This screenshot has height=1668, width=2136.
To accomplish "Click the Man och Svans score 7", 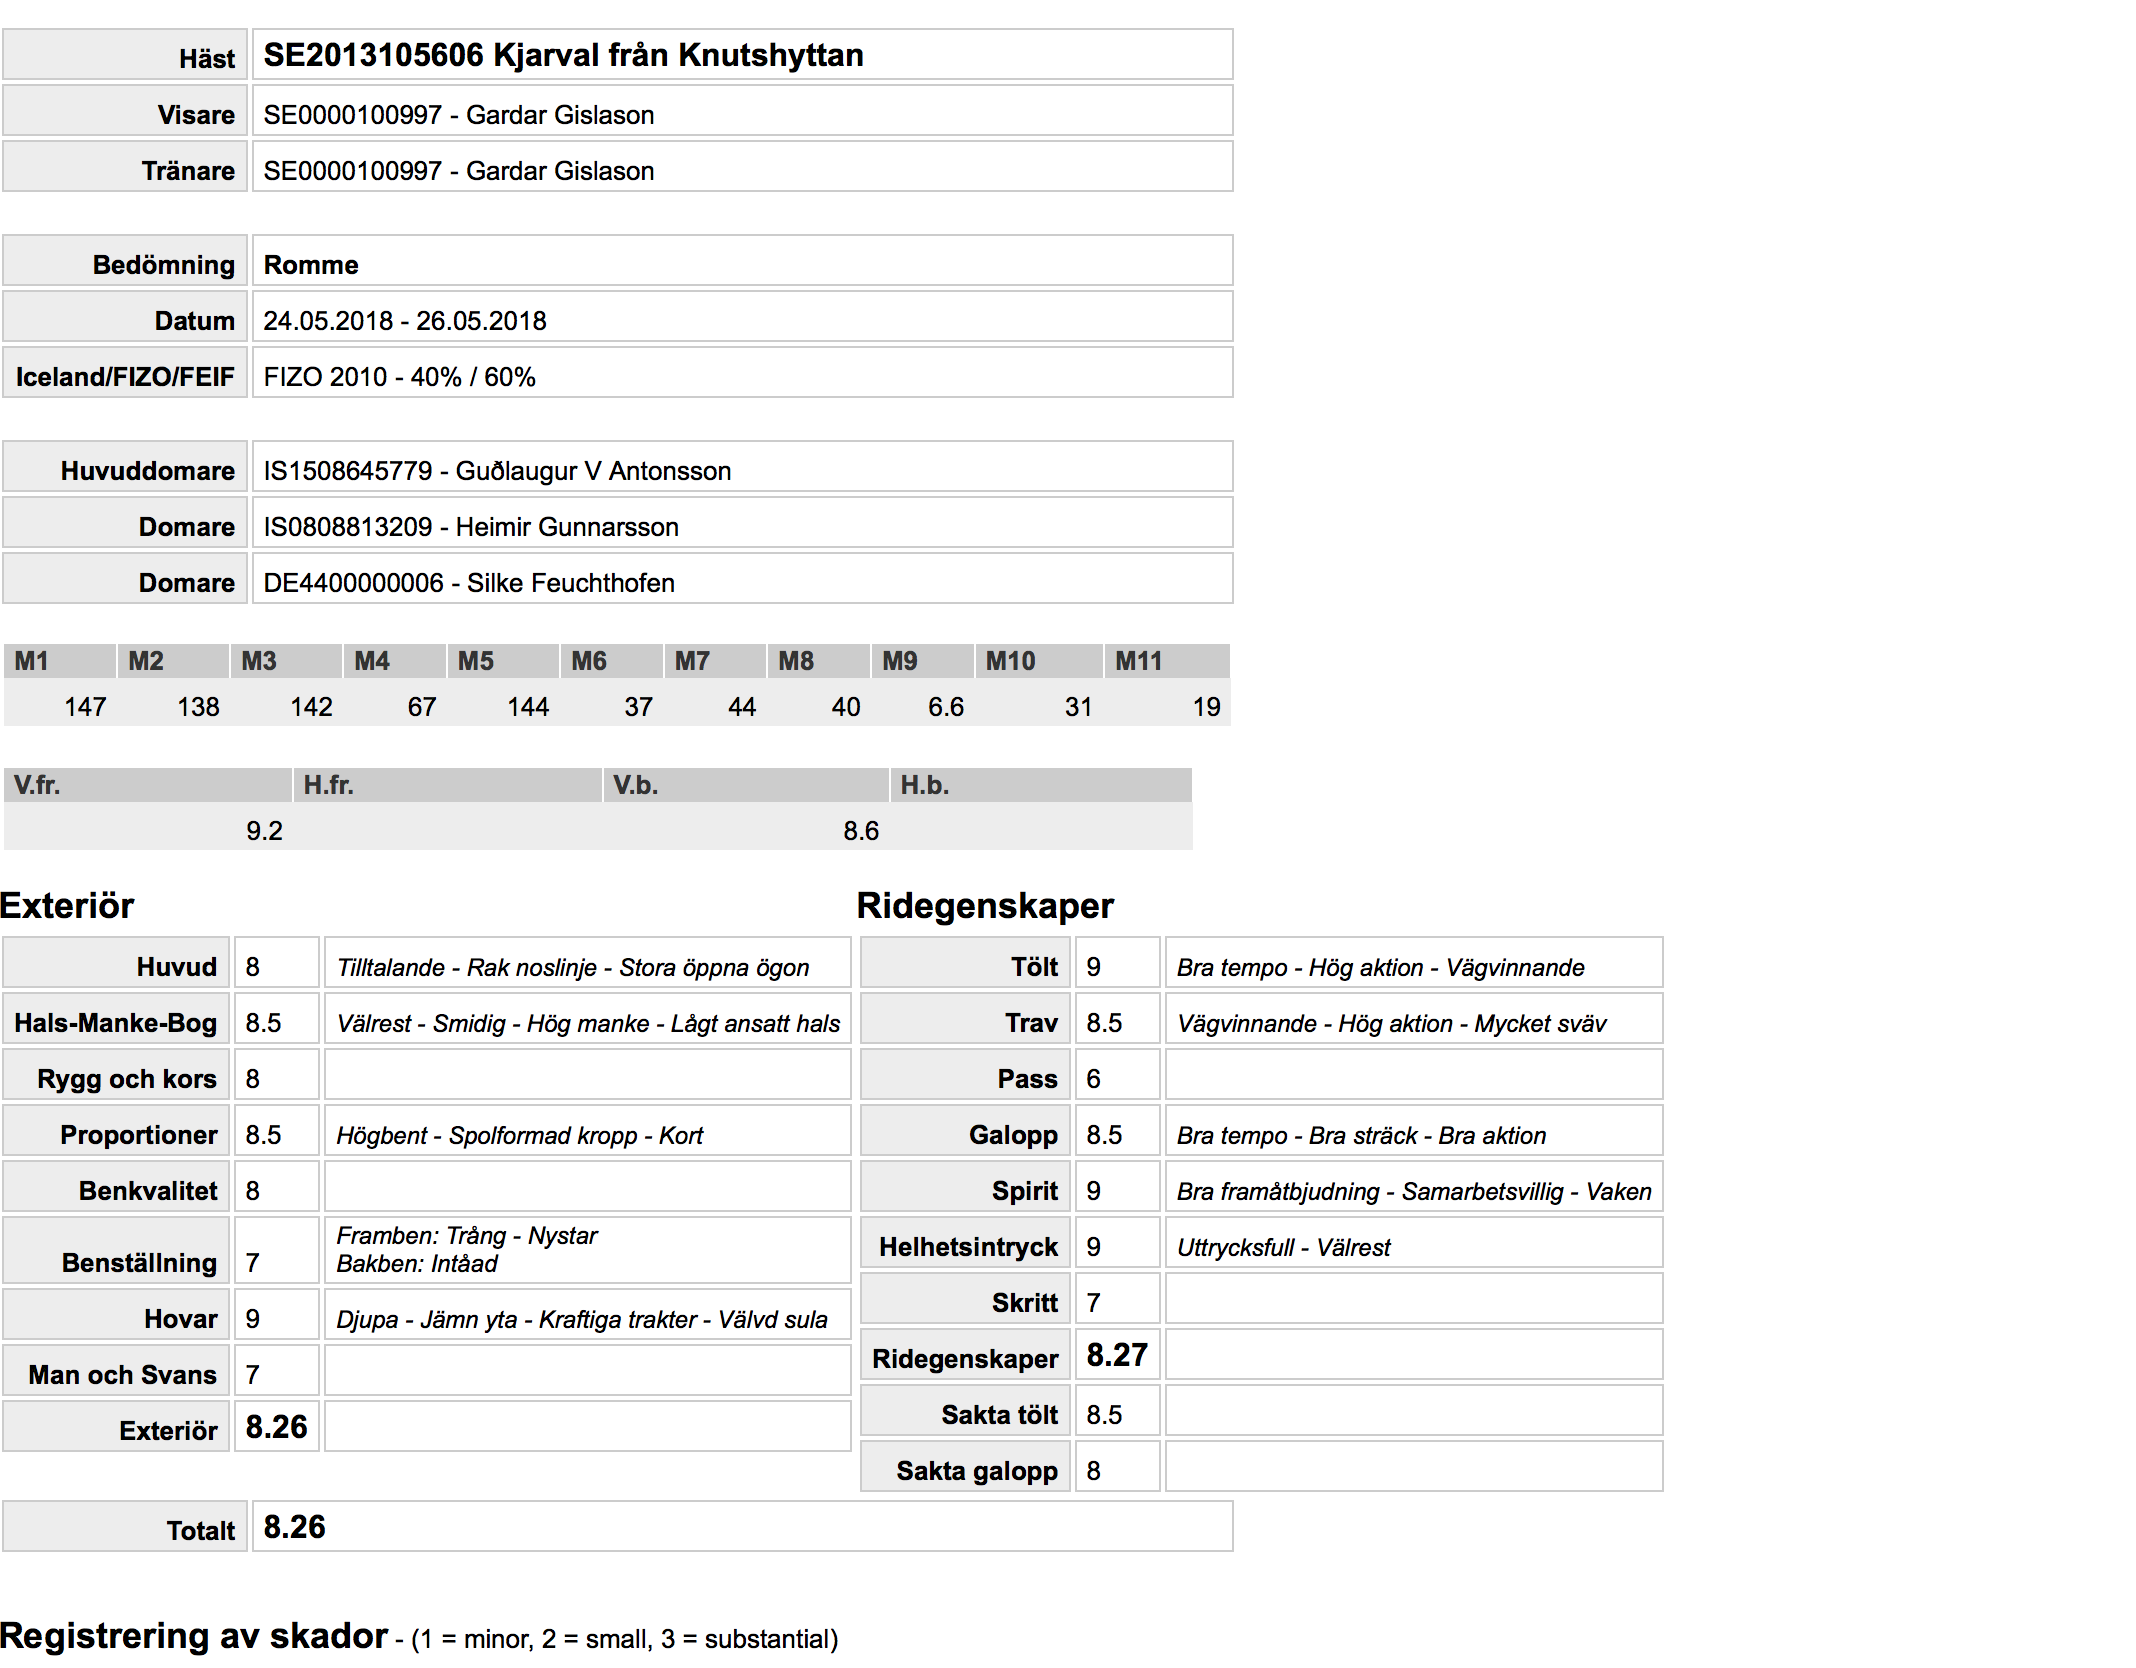I will pyautogui.click(x=253, y=1375).
